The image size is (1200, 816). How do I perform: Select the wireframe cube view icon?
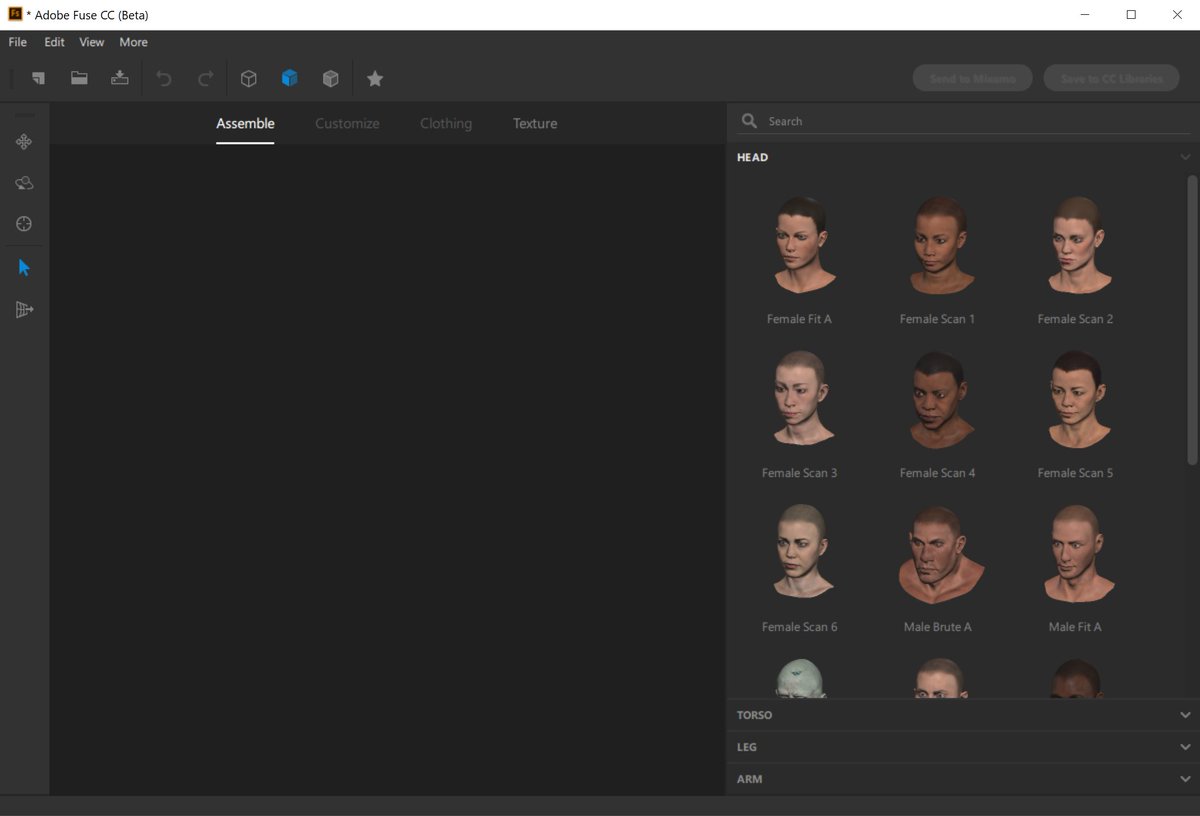(249, 78)
